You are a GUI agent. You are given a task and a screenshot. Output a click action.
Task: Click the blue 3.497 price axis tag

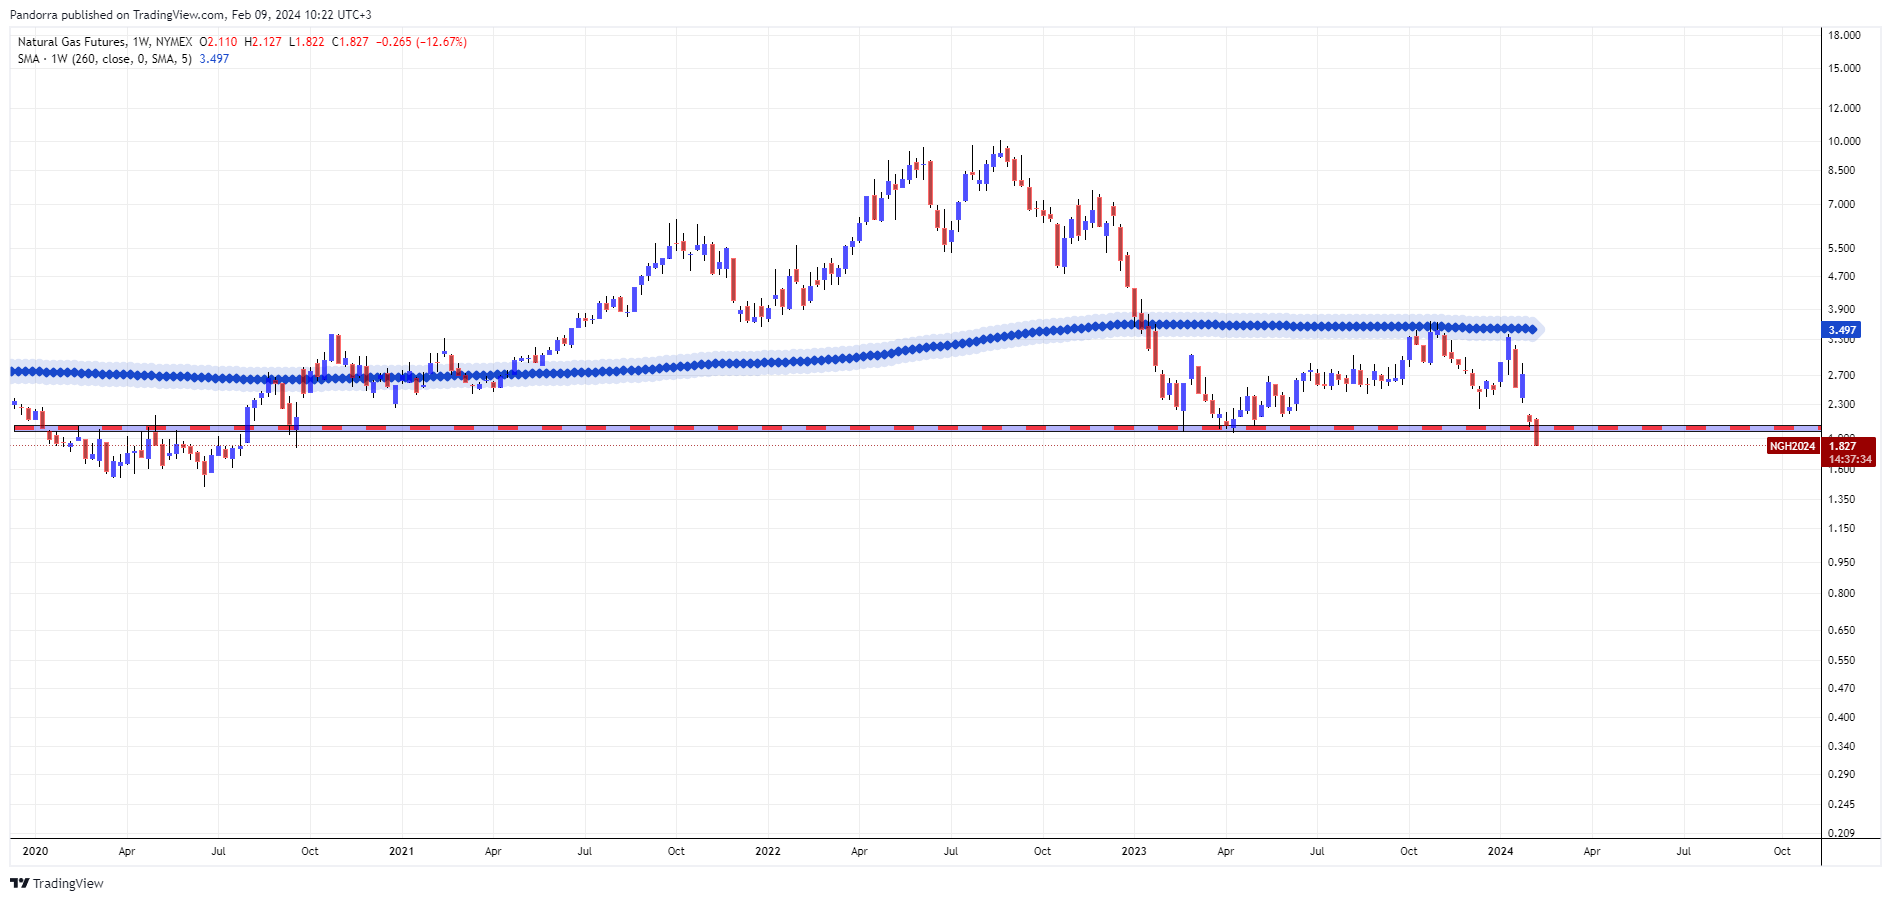pyautogui.click(x=1841, y=330)
